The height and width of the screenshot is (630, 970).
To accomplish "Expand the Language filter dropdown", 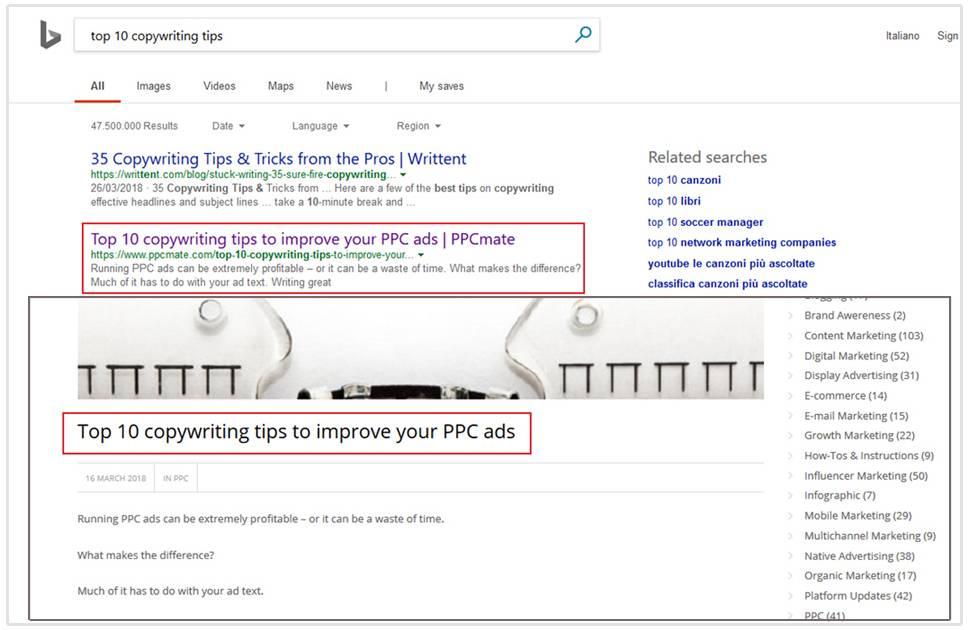I will coord(320,126).
